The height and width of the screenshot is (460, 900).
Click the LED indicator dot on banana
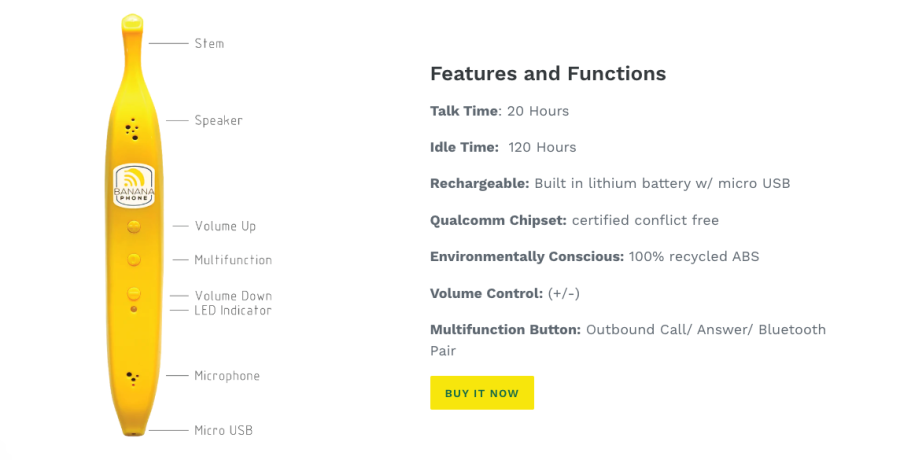(x=133, y=310)
